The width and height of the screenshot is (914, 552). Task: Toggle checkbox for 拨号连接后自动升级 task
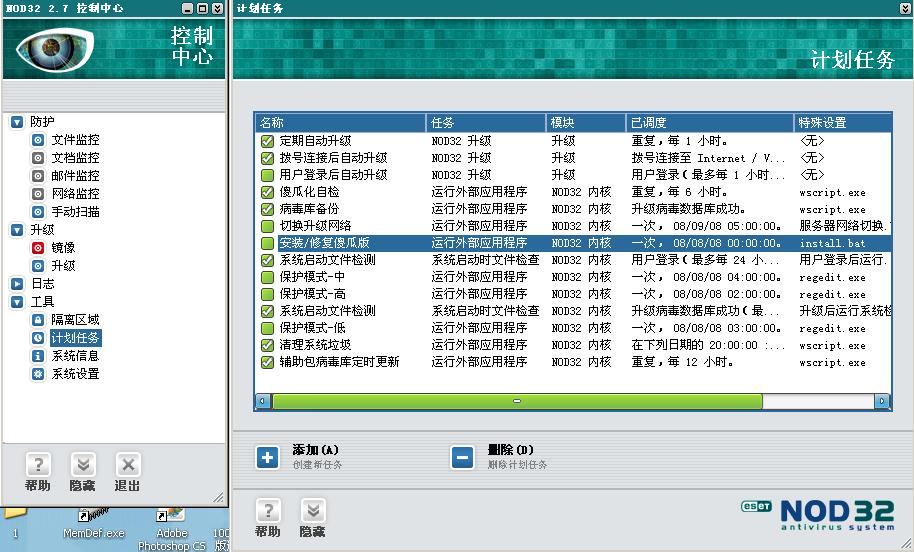click(x=267, y=158)
